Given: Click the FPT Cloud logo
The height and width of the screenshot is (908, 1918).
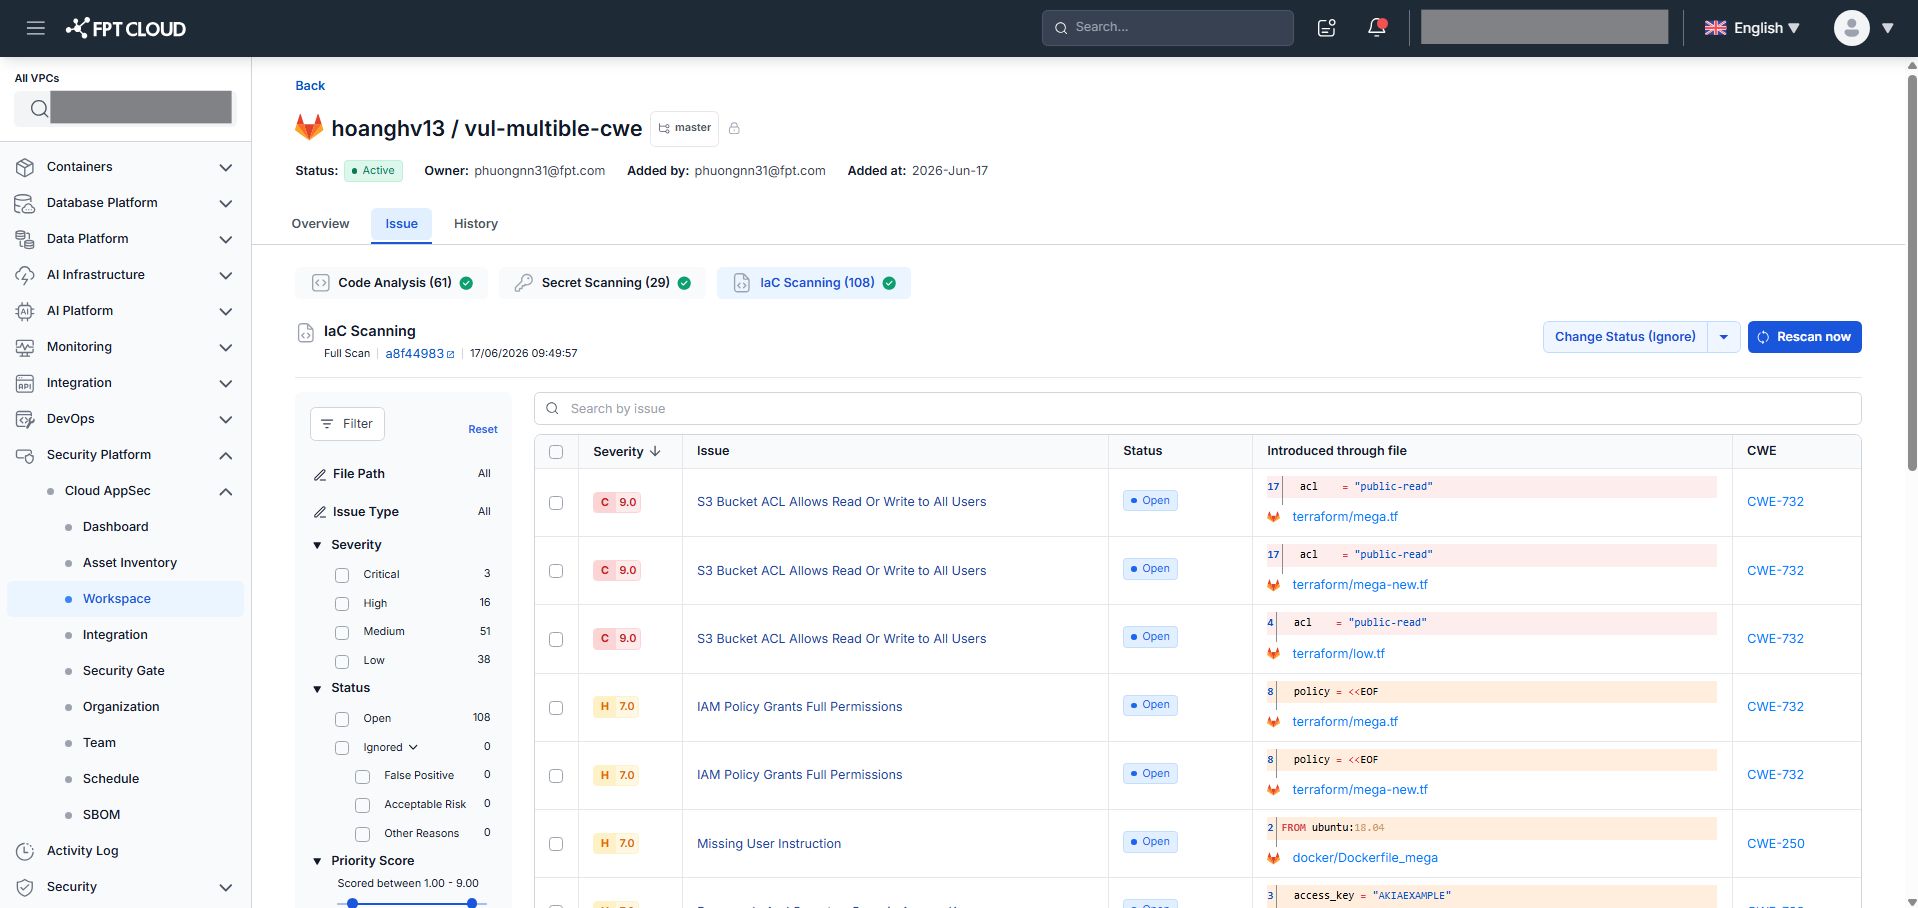Looking at the screenshot, I should (x=126, y=28).
